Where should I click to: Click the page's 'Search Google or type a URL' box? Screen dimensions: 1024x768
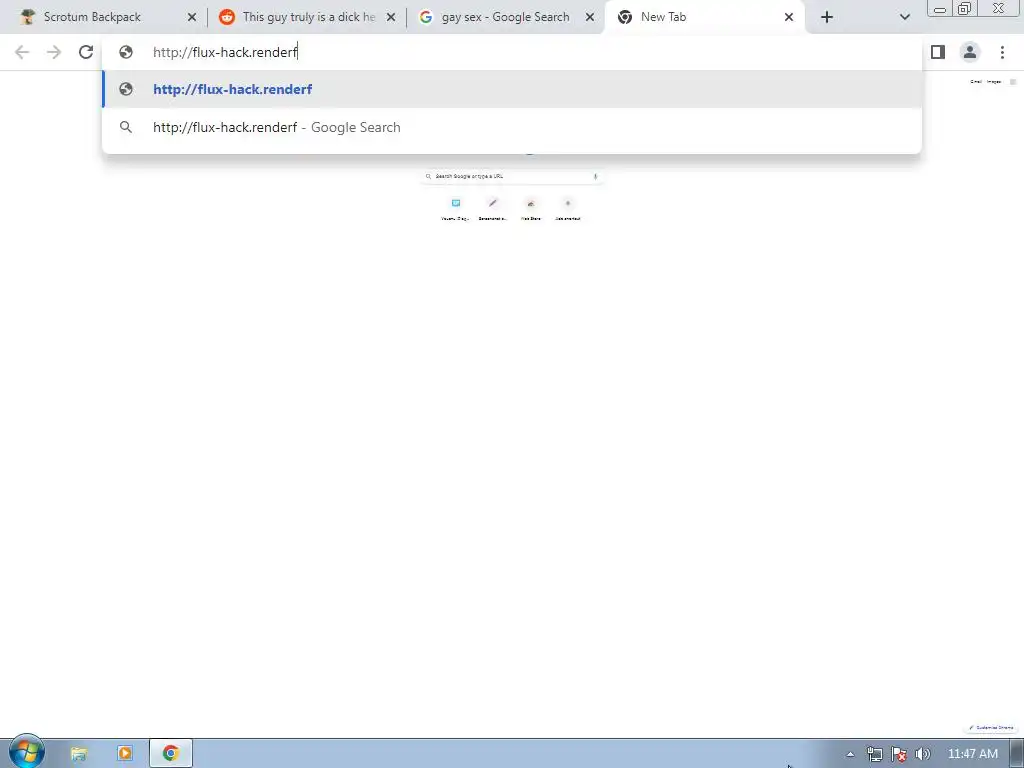coord(512,176)
